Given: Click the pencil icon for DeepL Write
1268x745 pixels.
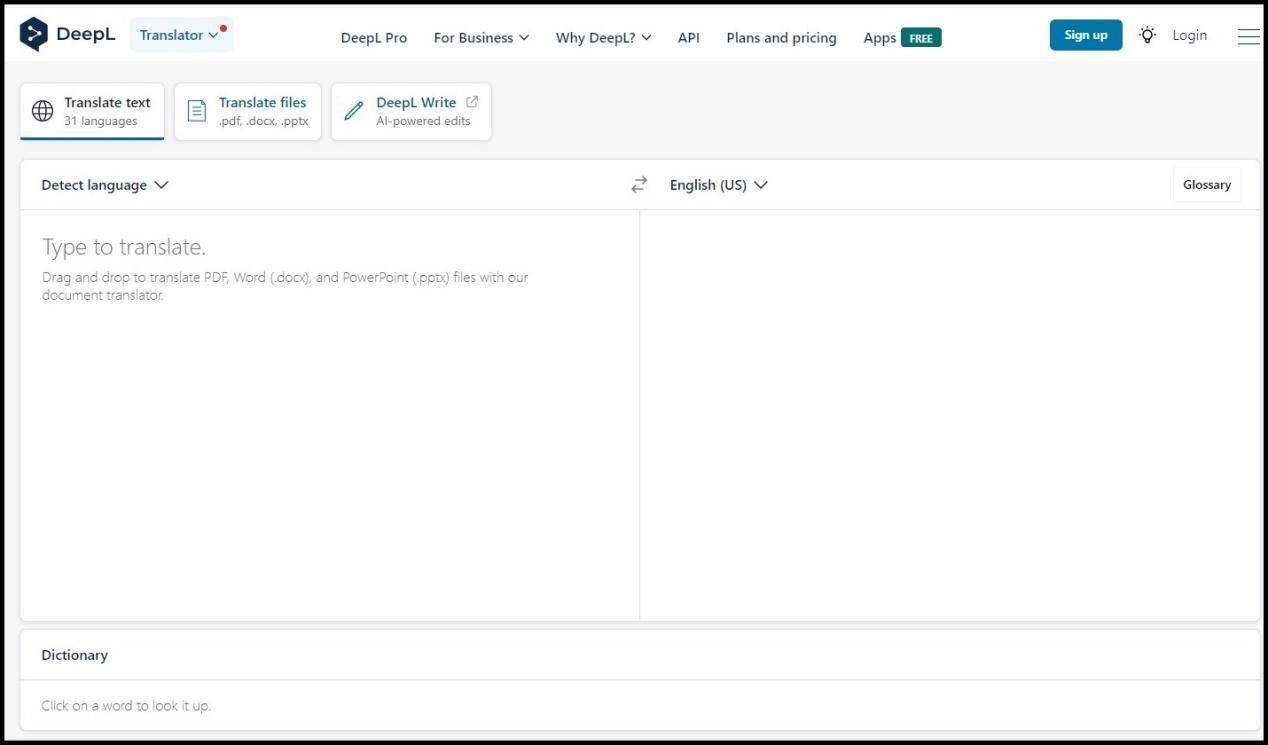Looking at the screenshot, I should (x=354, y=111).
